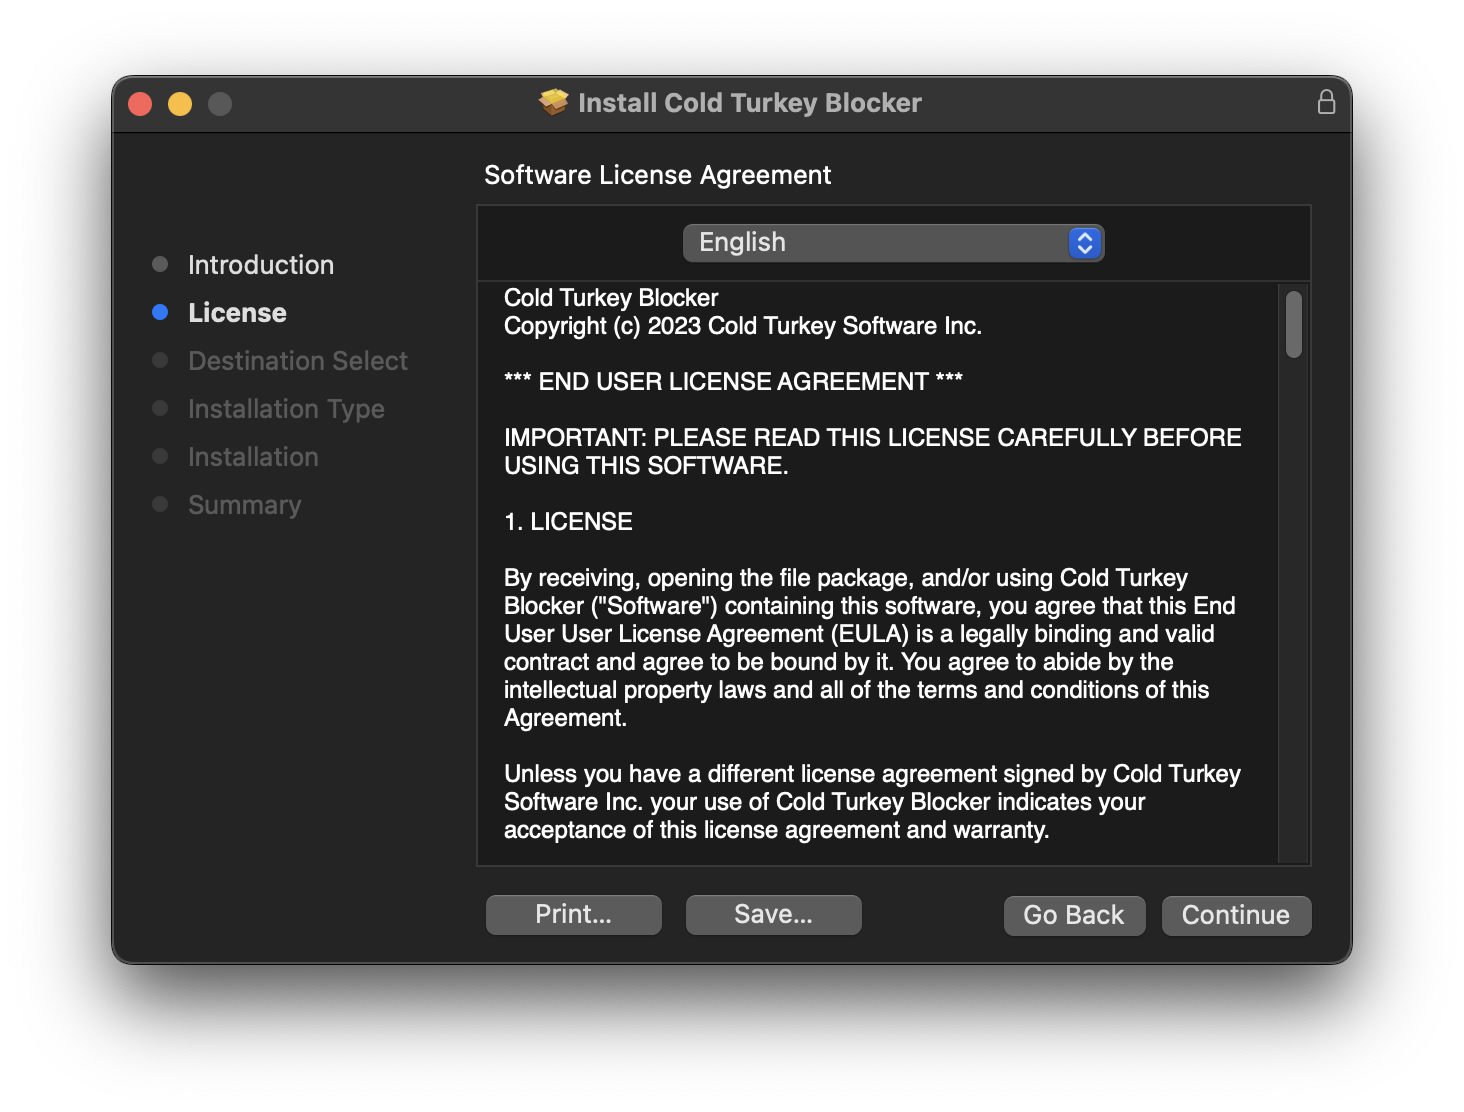1464x1112 pixels.
Task: Click the Installation step in sidebar
Action: 253,457
